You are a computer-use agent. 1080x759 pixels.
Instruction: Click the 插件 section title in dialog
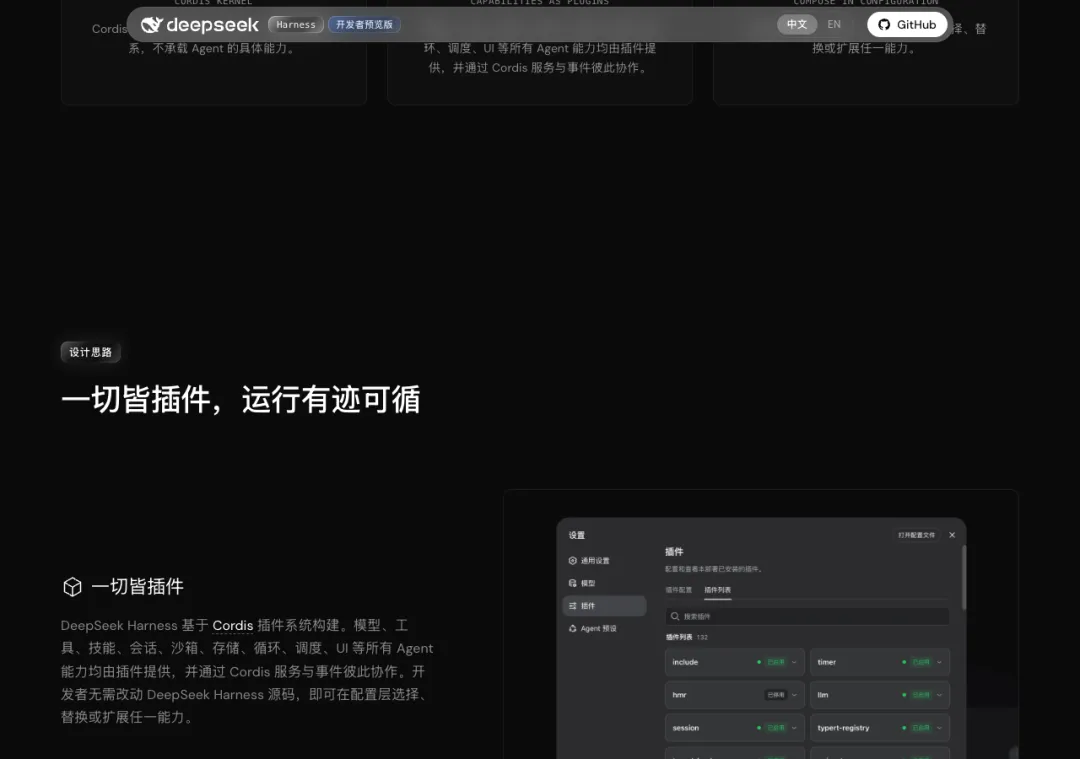tap(674, 552)
